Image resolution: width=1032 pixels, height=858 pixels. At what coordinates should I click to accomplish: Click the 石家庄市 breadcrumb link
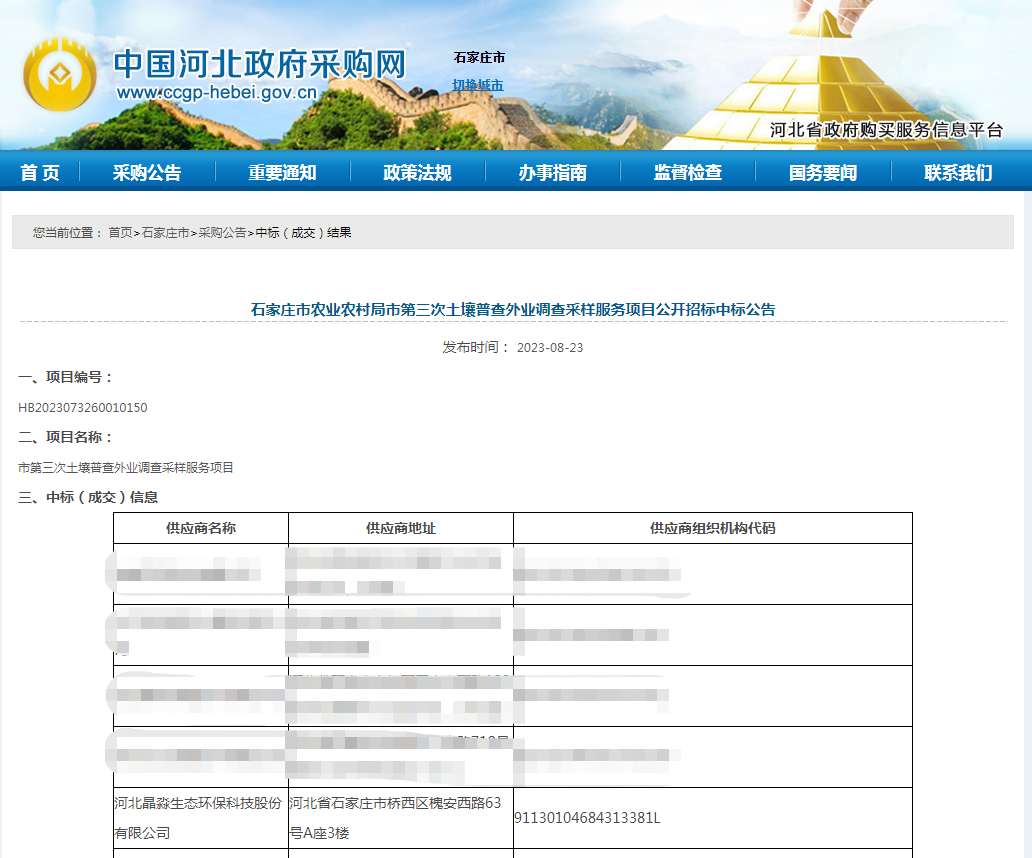click(165, 232)
